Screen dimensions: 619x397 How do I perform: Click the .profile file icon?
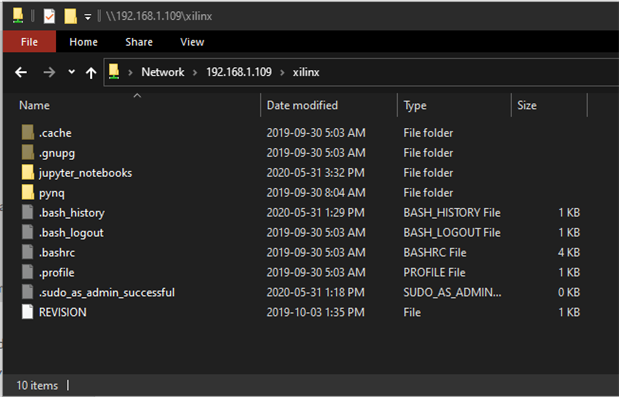28,272
